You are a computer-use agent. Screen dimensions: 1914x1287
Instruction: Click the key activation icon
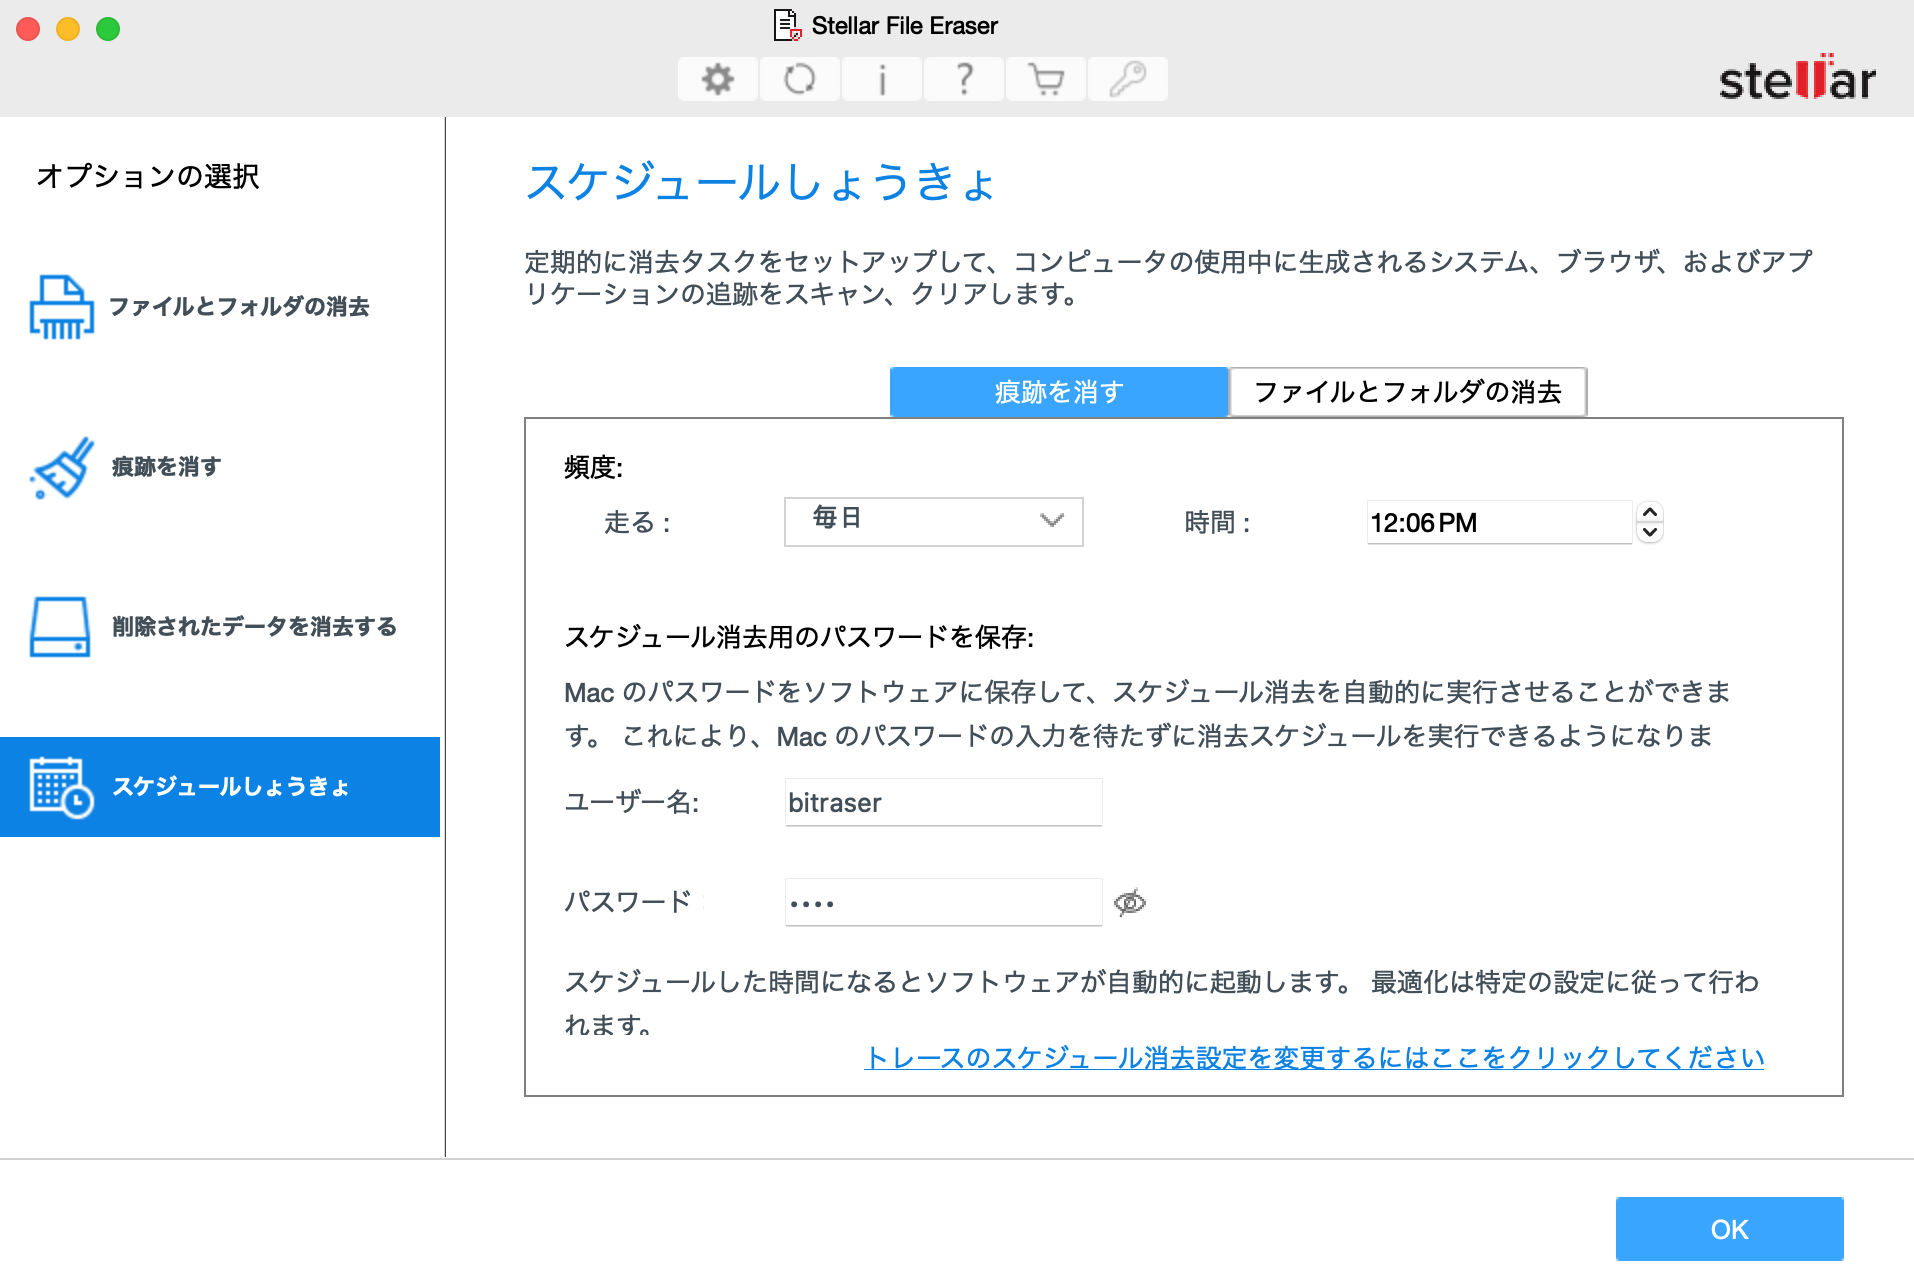(x=1127, y=79)
